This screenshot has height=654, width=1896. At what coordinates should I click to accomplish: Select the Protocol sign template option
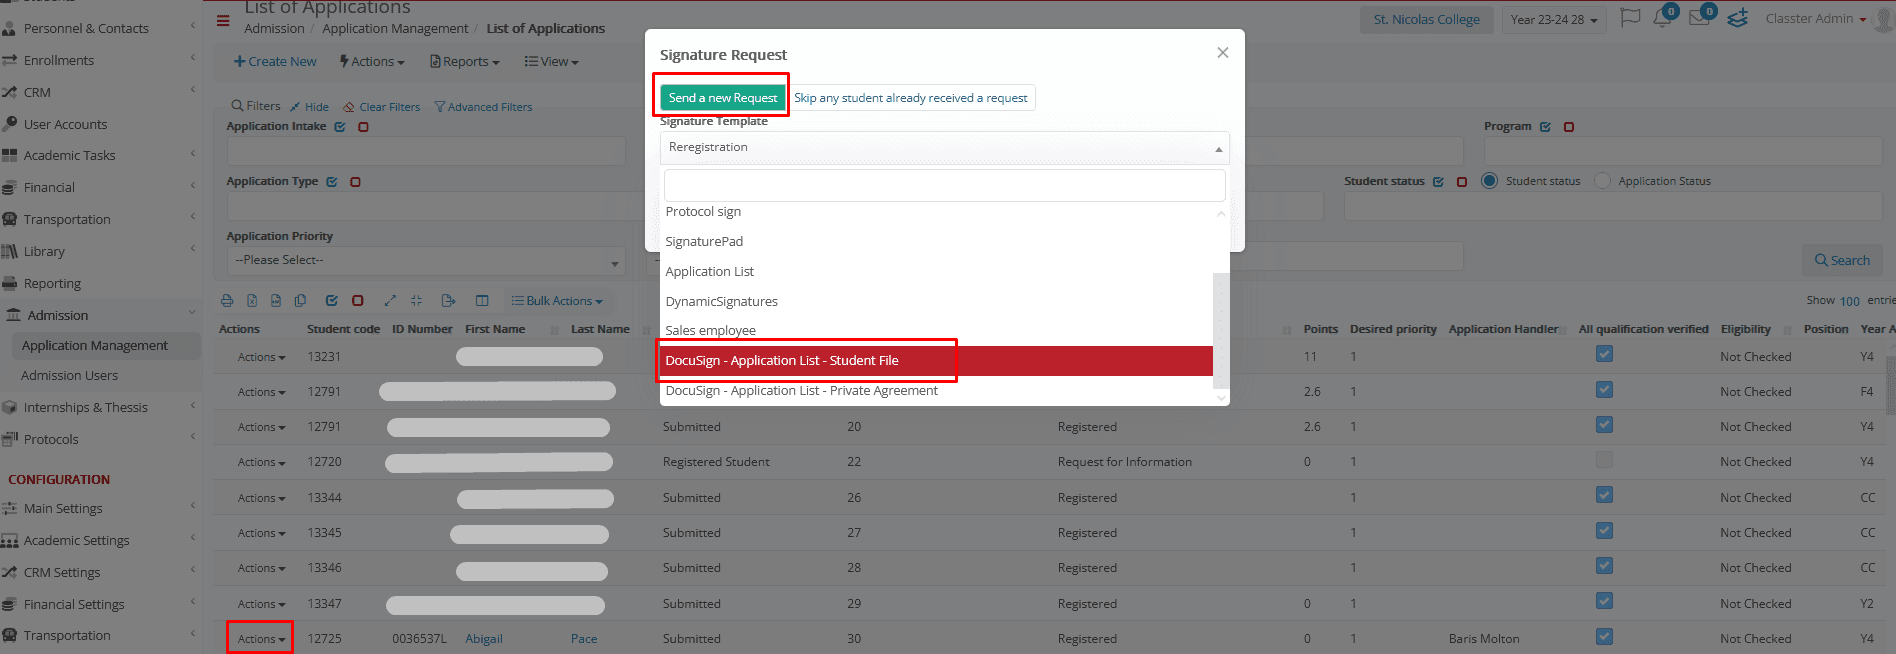pos(936,212)
